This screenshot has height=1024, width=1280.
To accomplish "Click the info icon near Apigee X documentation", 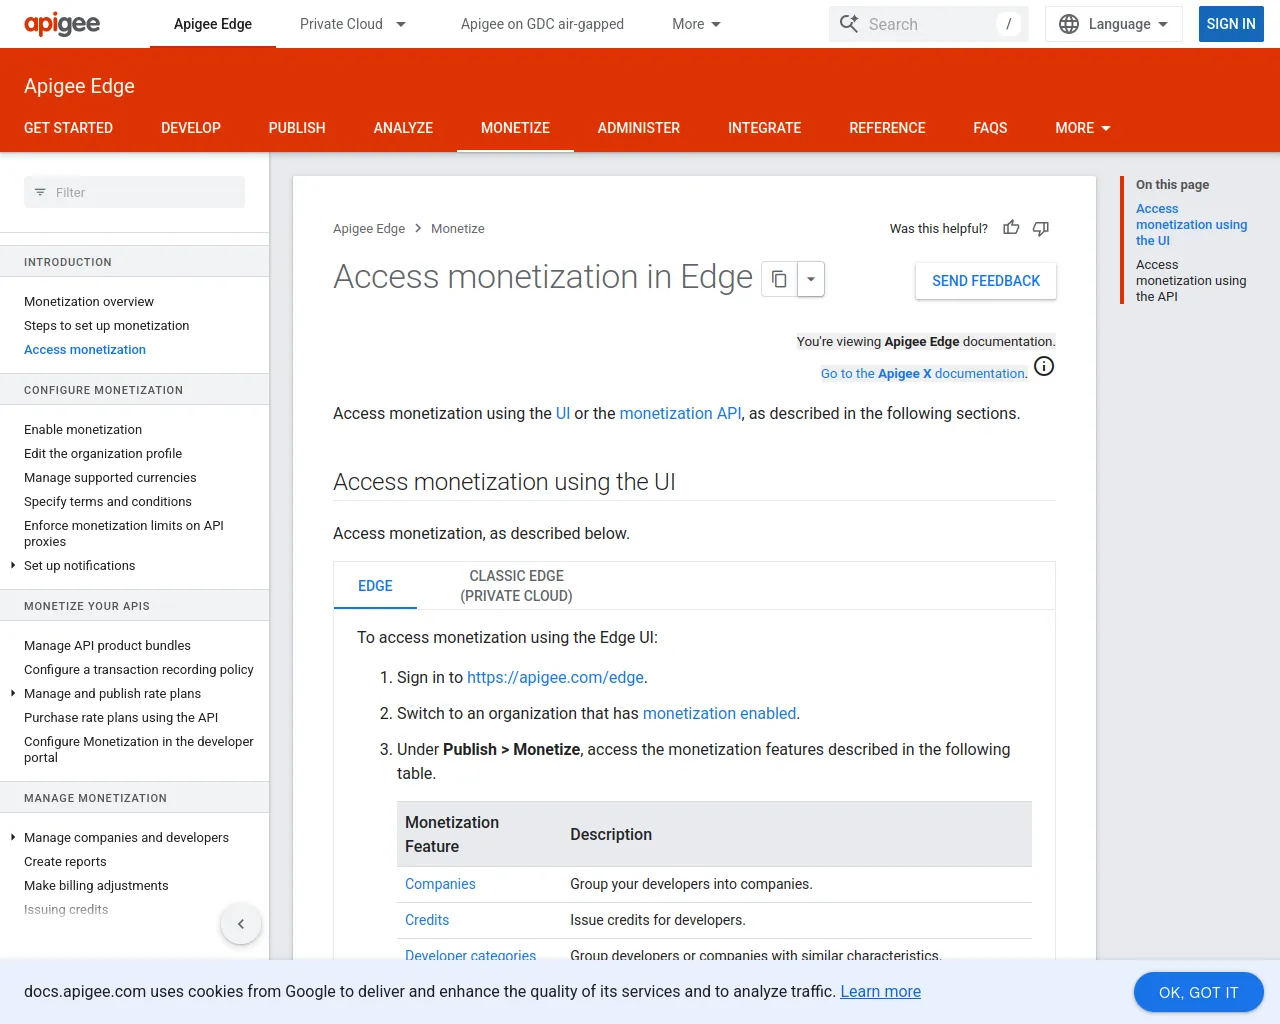I will tap(1044, 366).
